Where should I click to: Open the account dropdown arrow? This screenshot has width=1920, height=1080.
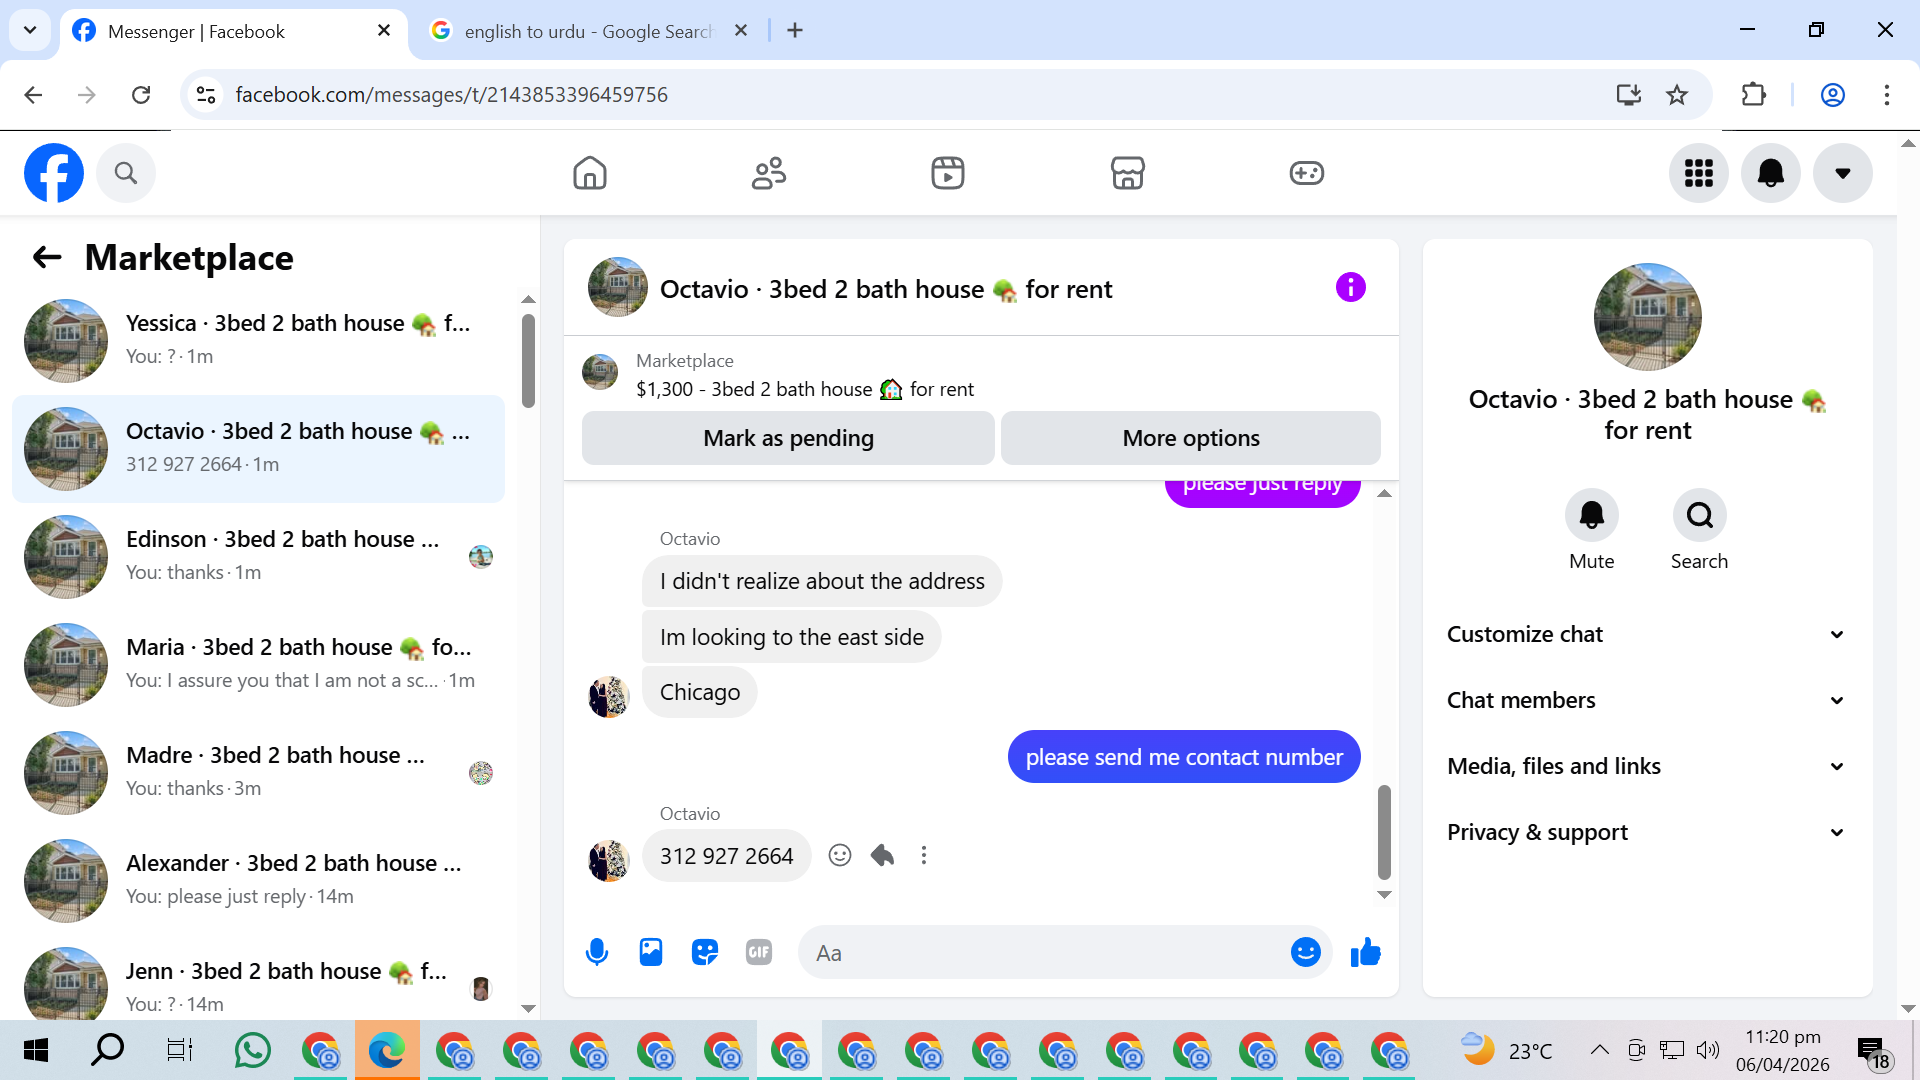(1843, 173)
